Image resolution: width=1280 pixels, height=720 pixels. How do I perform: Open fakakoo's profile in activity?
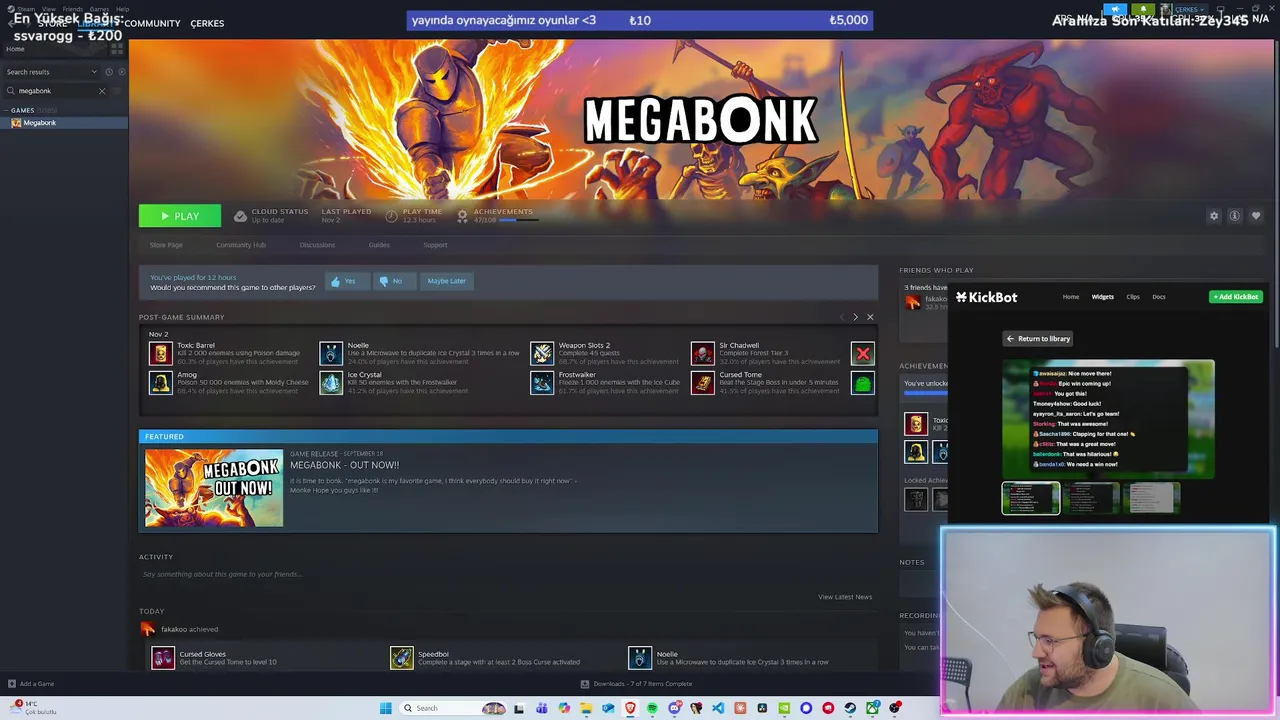coord(173,629)
